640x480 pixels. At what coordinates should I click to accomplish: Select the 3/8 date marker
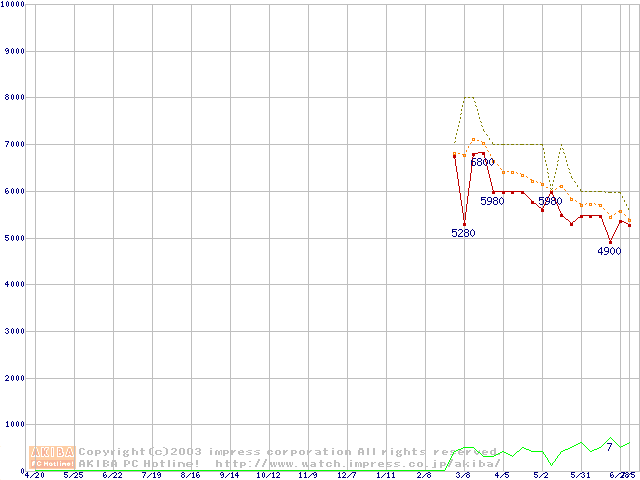pyautogui.click(x=463, y=475)
